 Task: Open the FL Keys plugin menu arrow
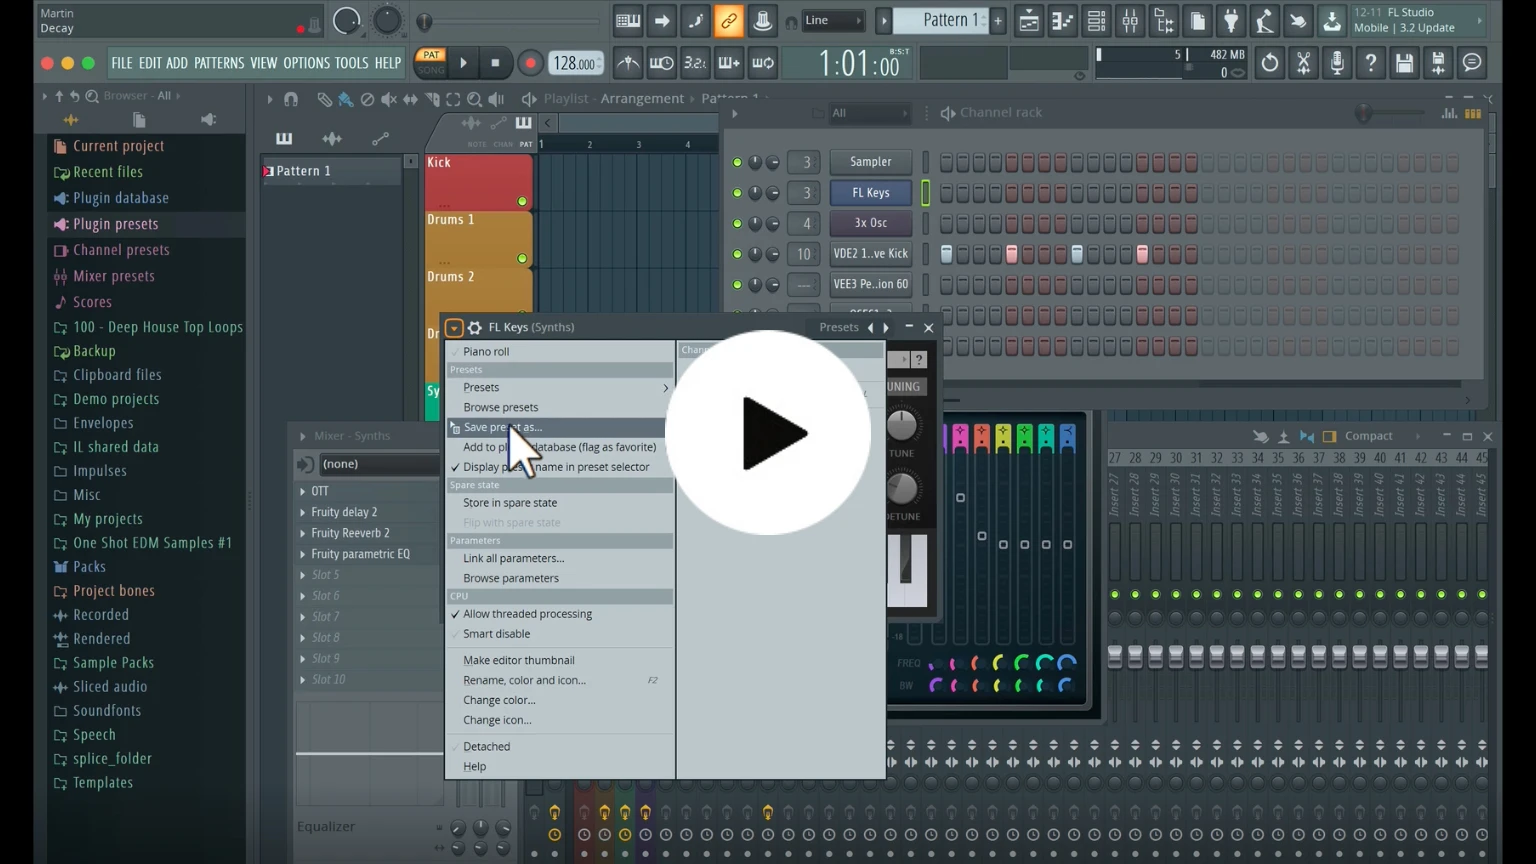pos(454,327)
